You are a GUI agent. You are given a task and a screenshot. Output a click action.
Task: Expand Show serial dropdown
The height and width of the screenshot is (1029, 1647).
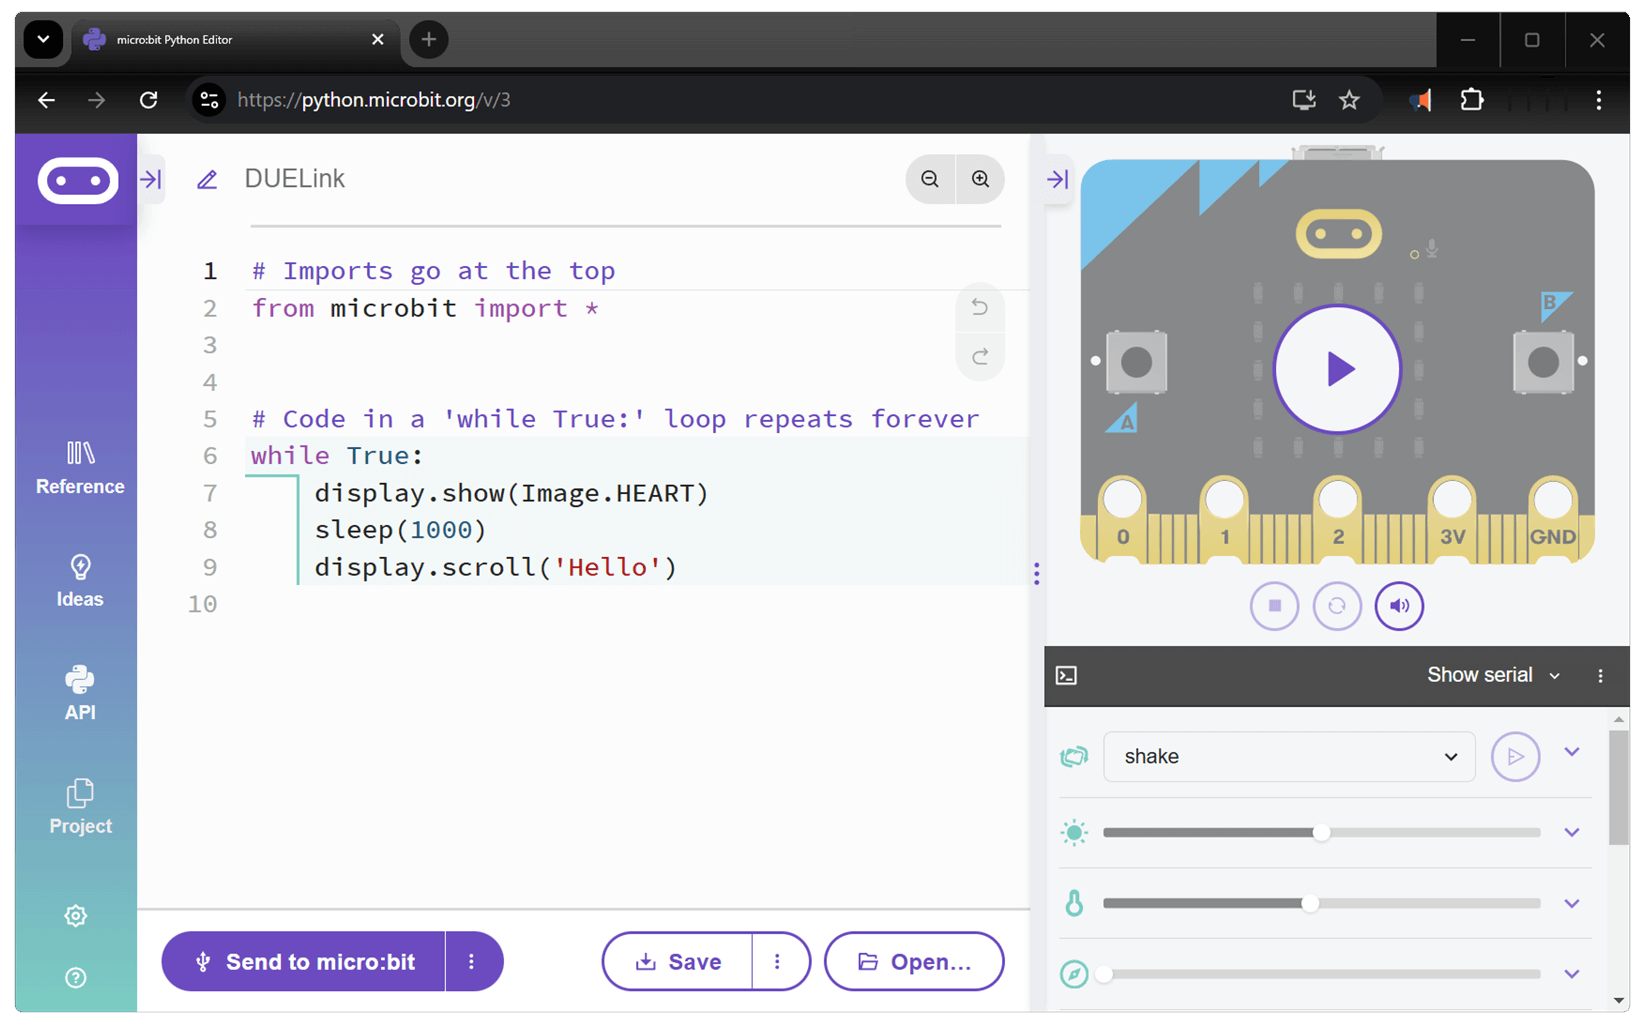1493,675
